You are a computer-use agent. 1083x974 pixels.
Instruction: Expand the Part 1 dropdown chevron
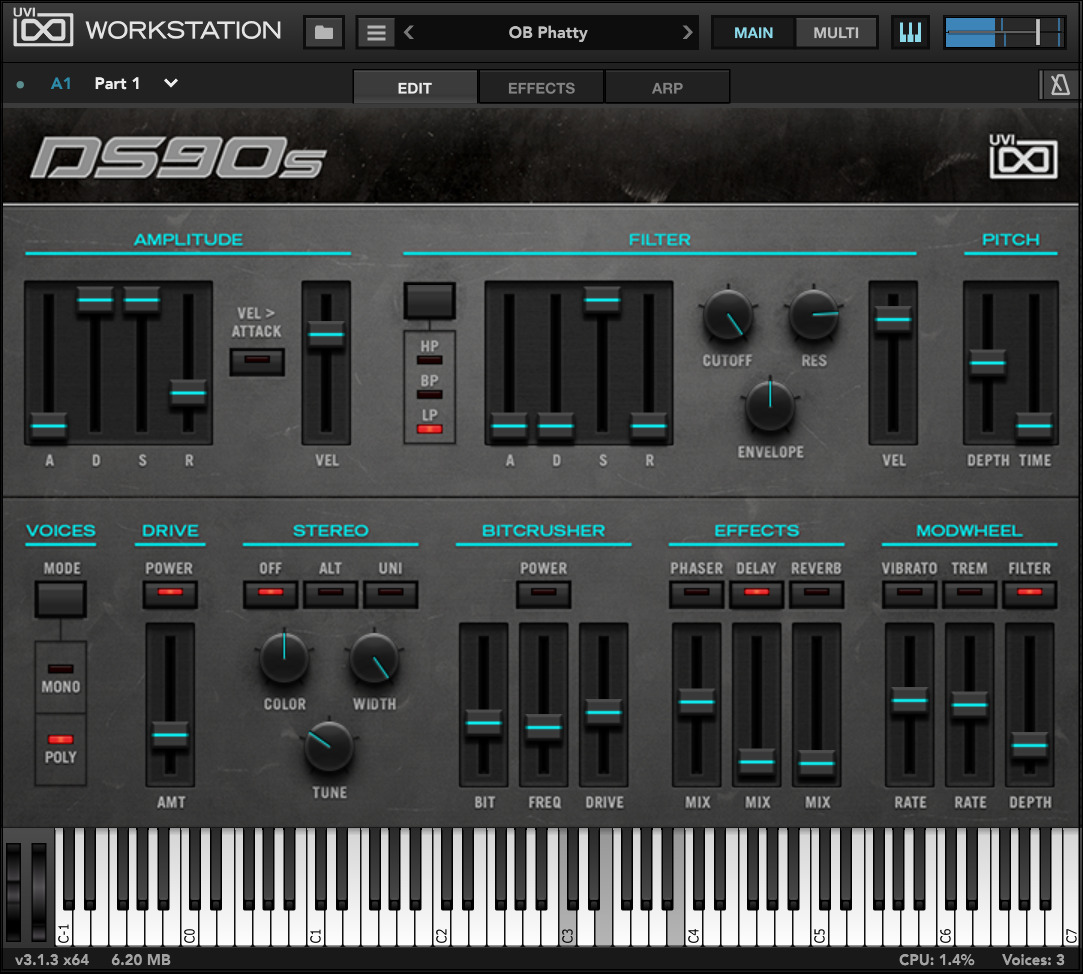(171, 84)
